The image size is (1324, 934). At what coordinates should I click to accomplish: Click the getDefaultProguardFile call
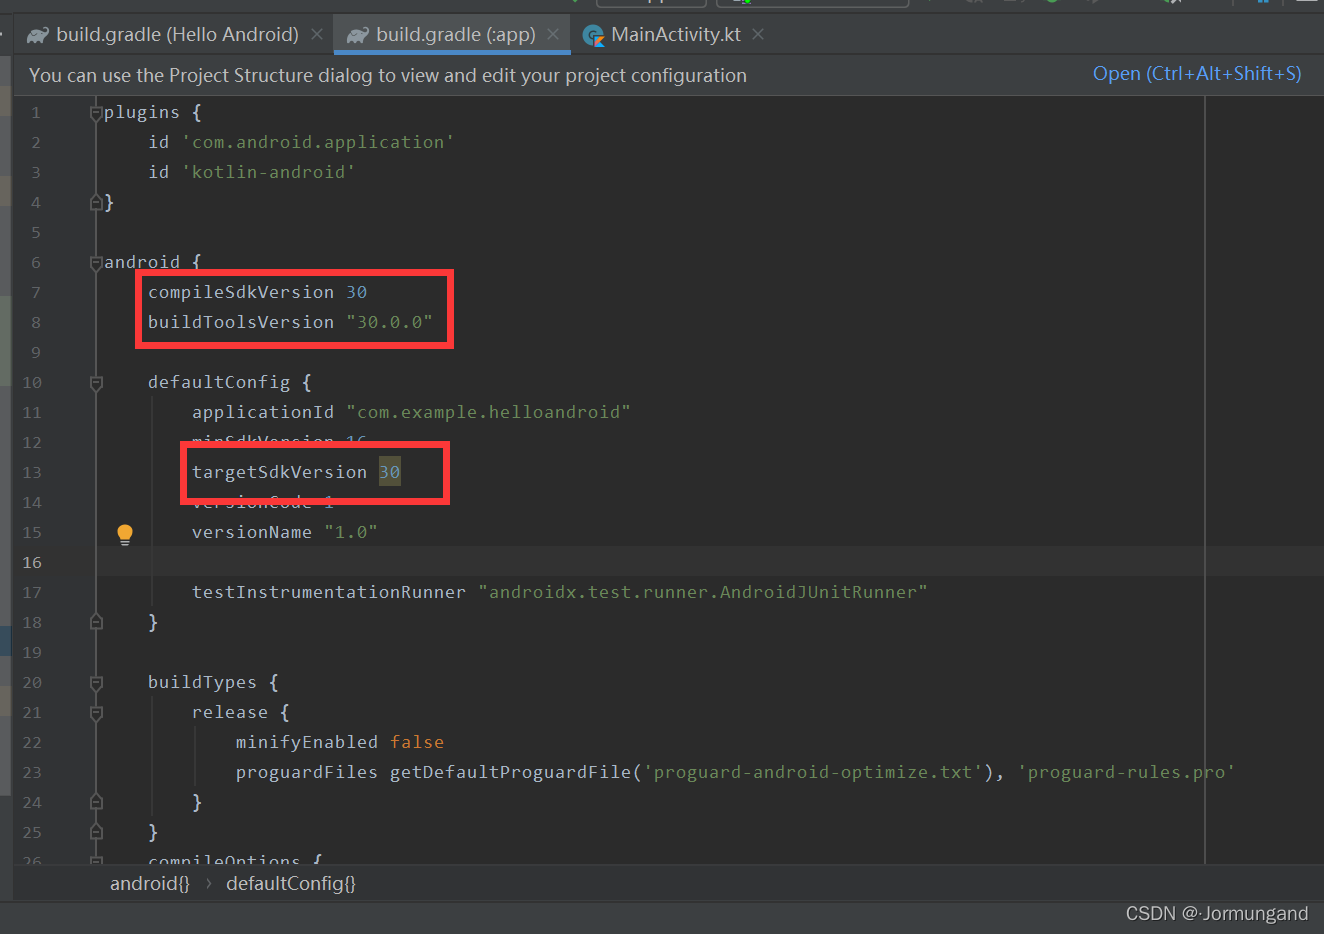(510, 772)
